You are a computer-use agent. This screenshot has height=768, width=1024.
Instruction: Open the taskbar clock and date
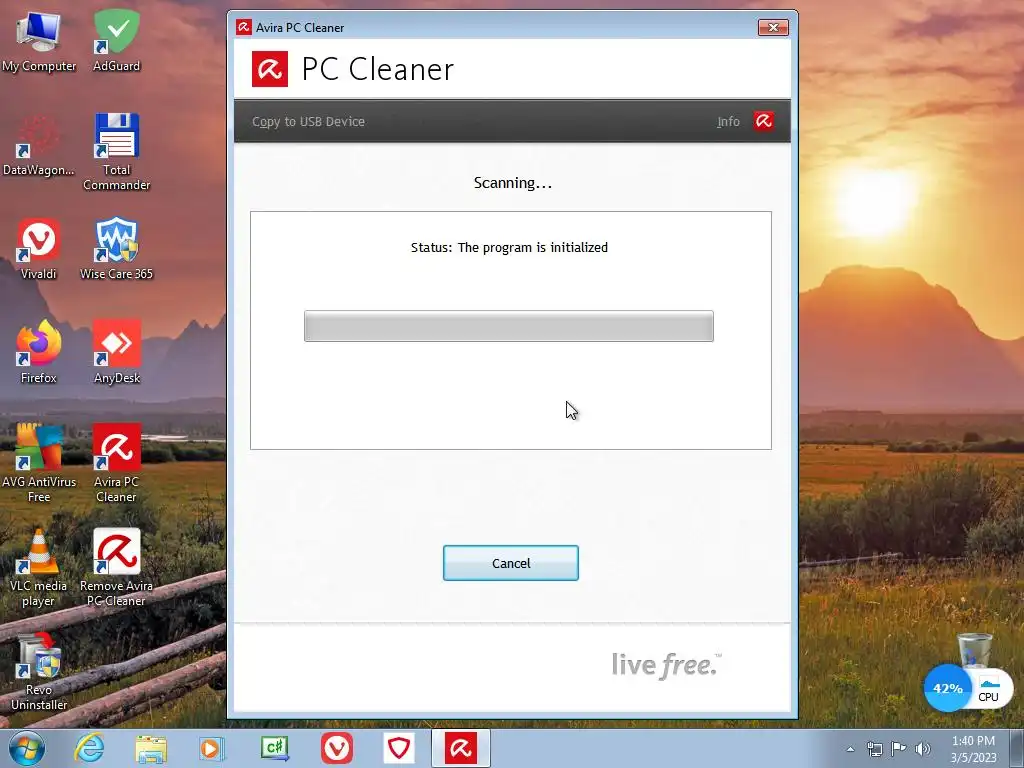click(973, 749)
